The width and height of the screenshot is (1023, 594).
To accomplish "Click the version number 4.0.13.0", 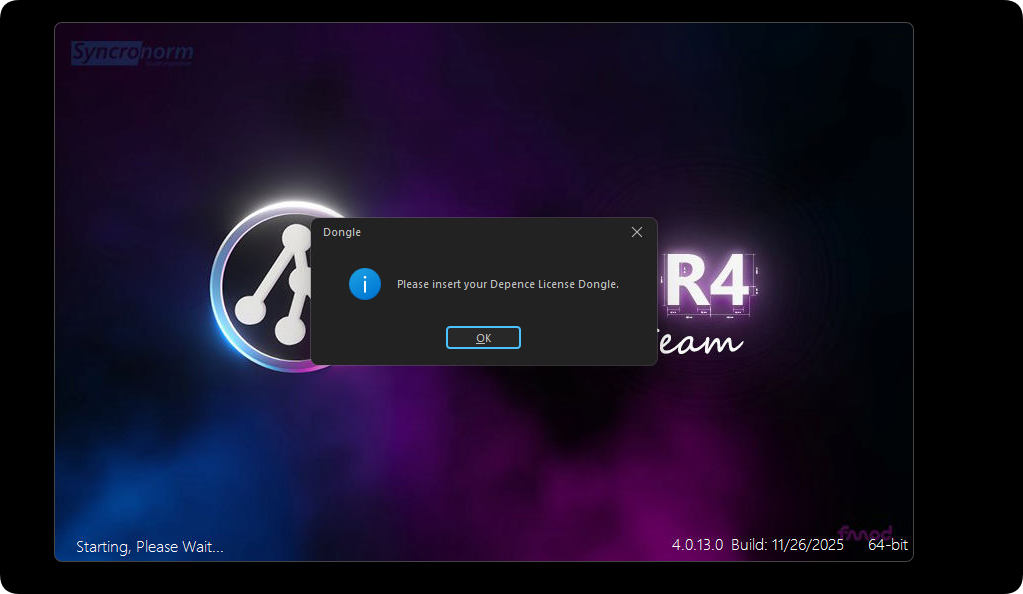I will [697, 545].
